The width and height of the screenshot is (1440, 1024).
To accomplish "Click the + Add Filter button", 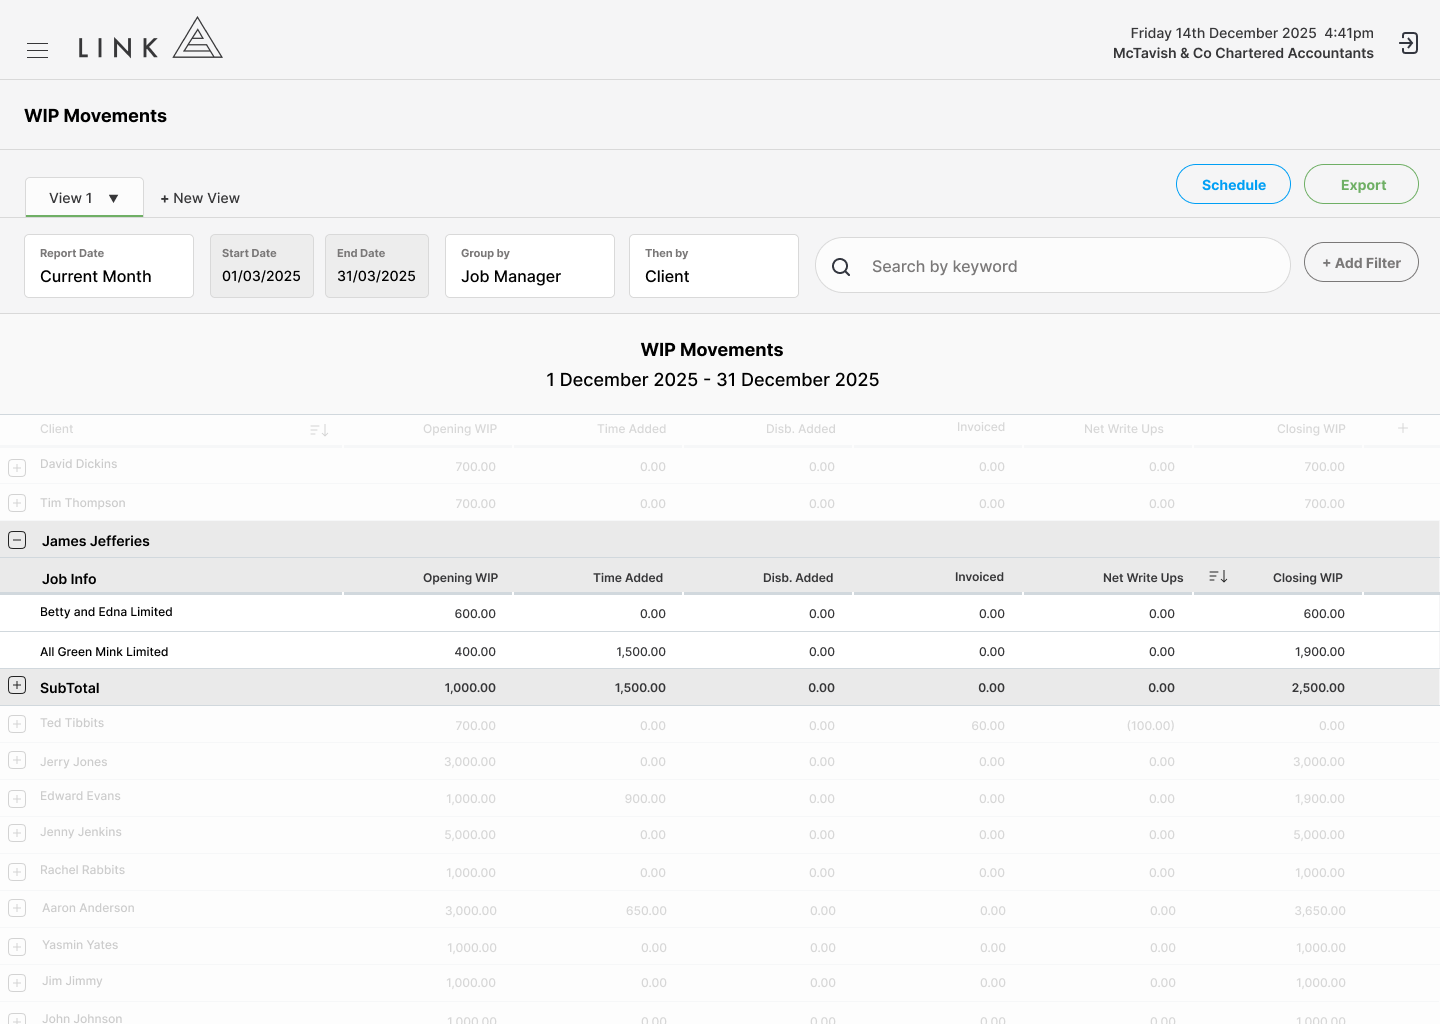I will [x=1361, y=262].
